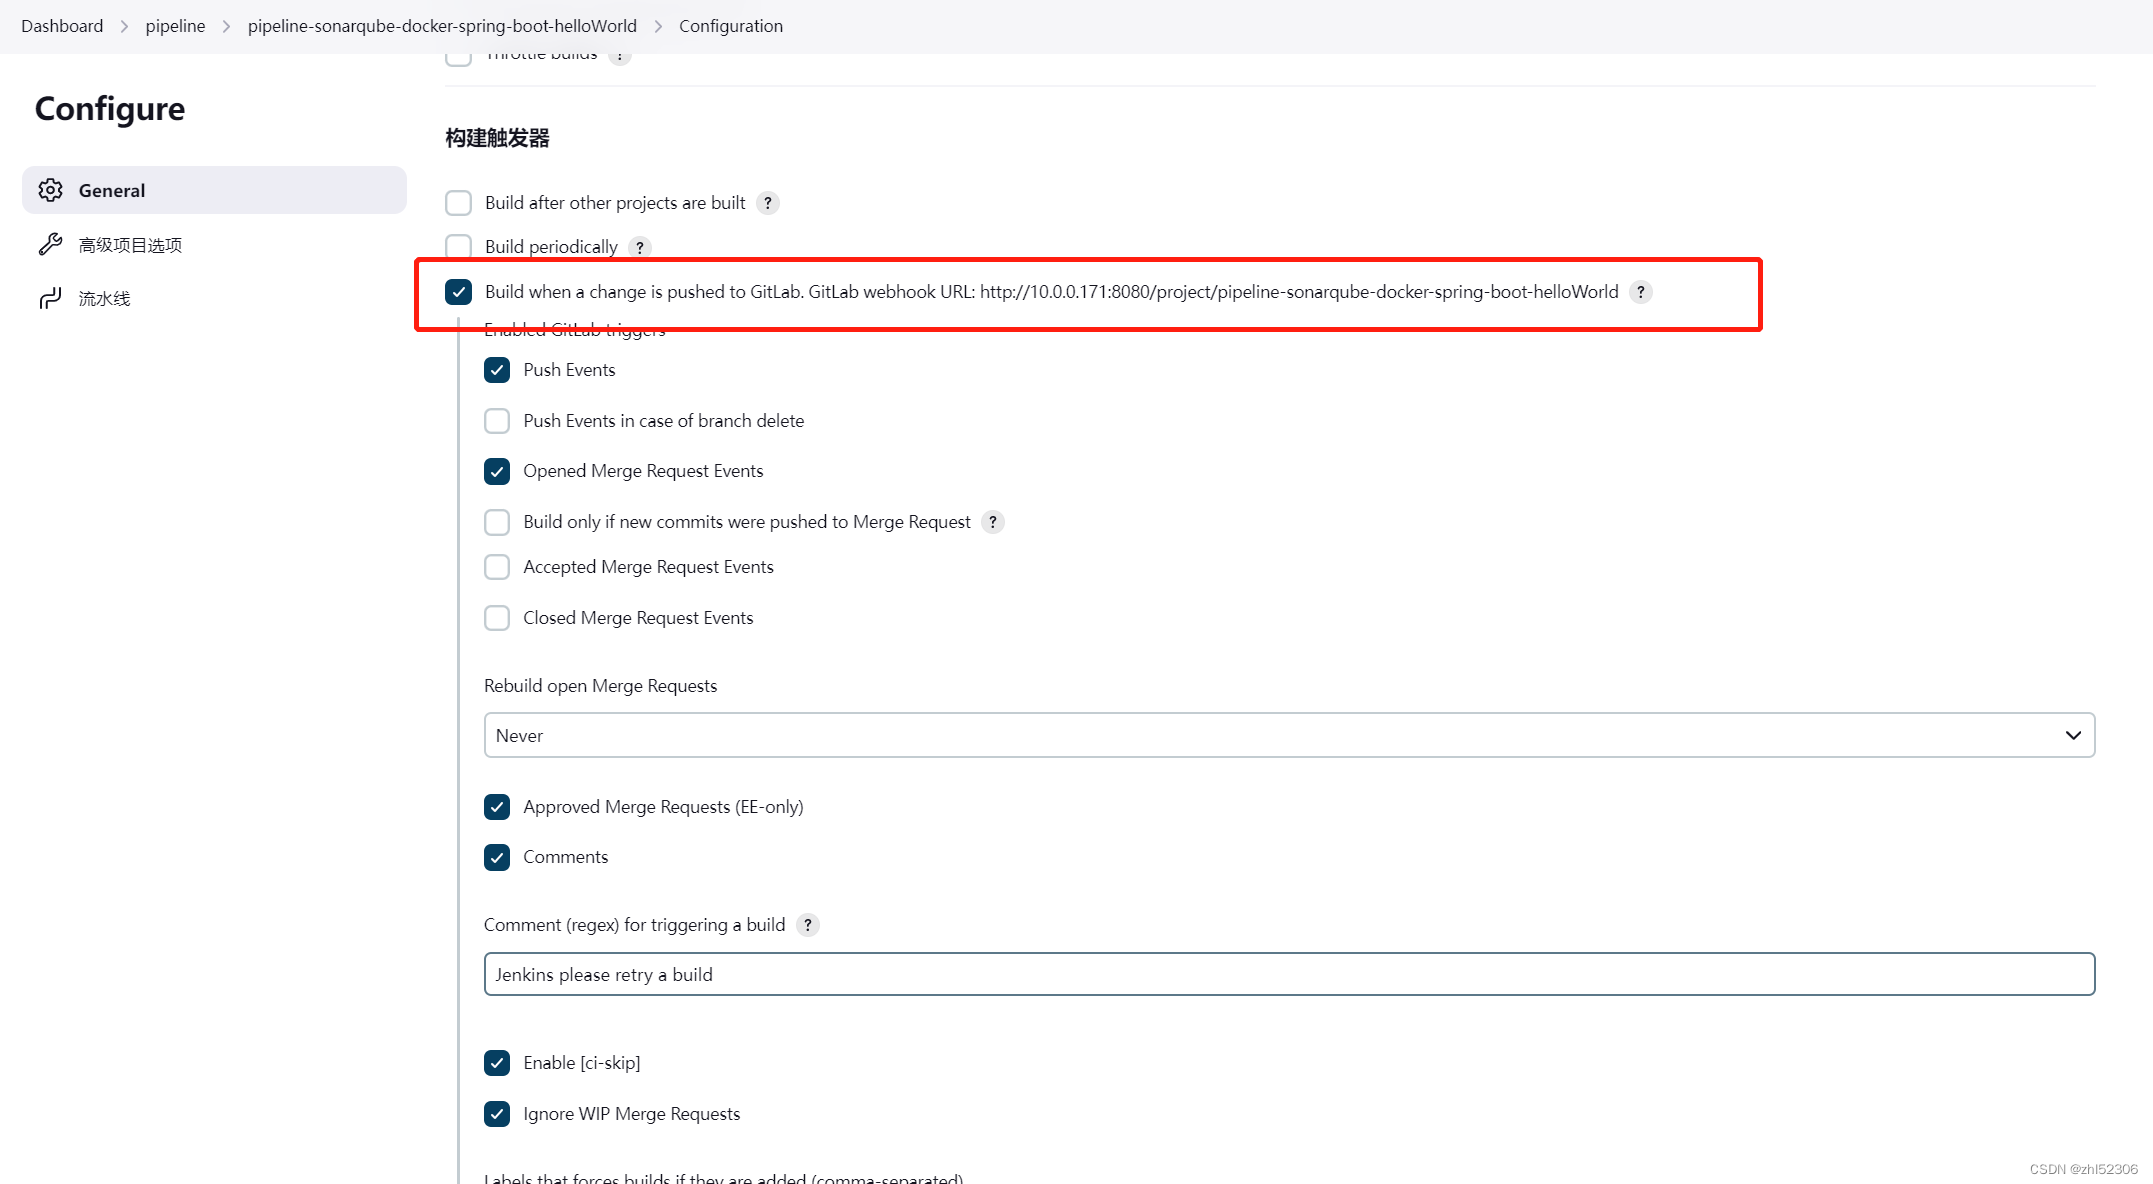Click breadcrumb chevron before Configuration

point(658,26)
